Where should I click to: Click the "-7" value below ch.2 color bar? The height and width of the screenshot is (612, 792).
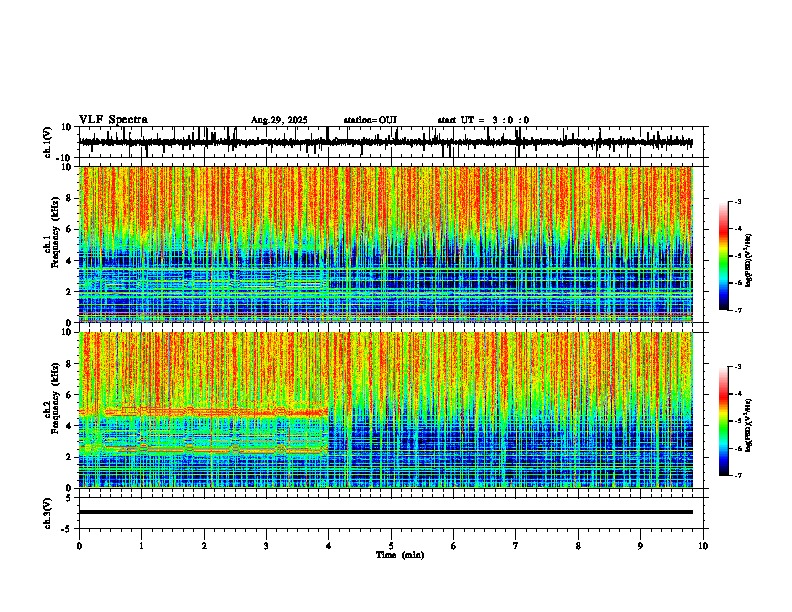(737, 475)
